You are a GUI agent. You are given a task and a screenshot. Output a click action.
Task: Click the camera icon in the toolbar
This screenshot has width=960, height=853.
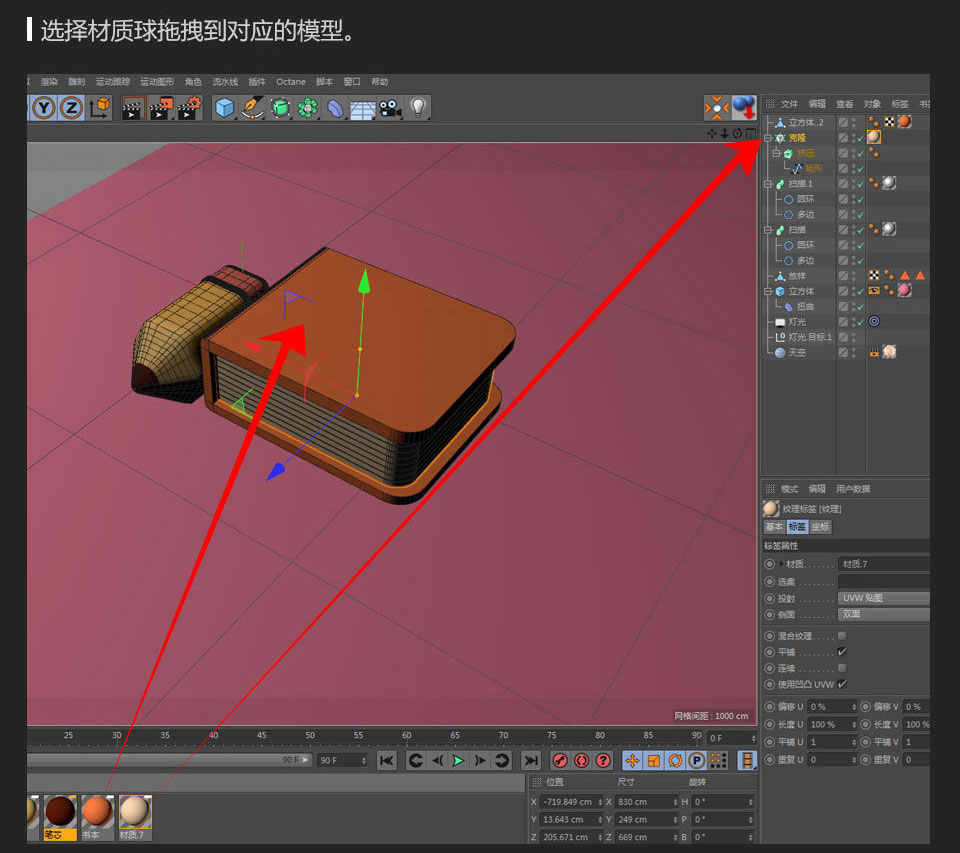[388, 107]
